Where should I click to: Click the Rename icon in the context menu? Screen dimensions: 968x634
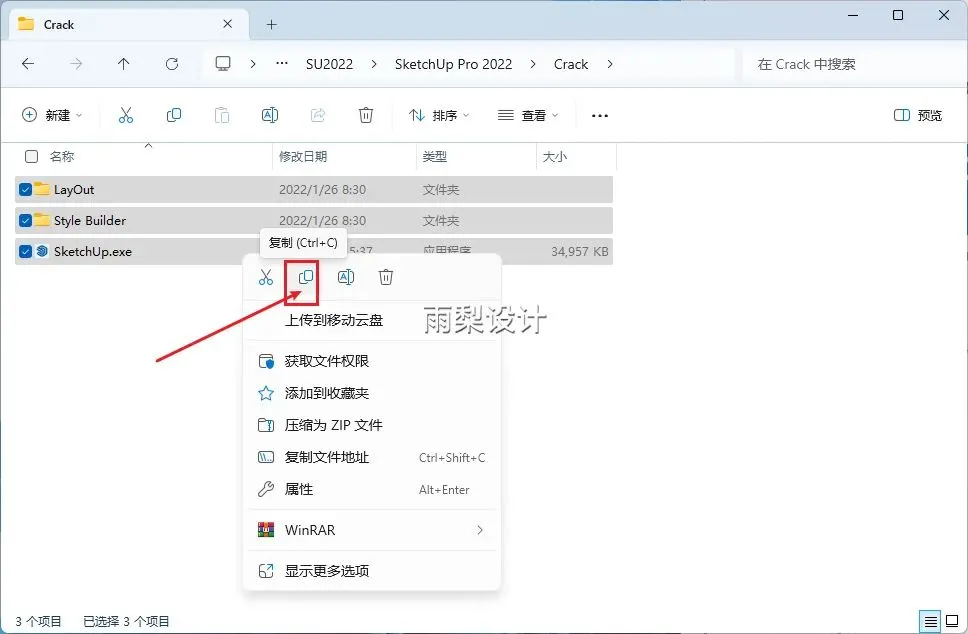346,278
